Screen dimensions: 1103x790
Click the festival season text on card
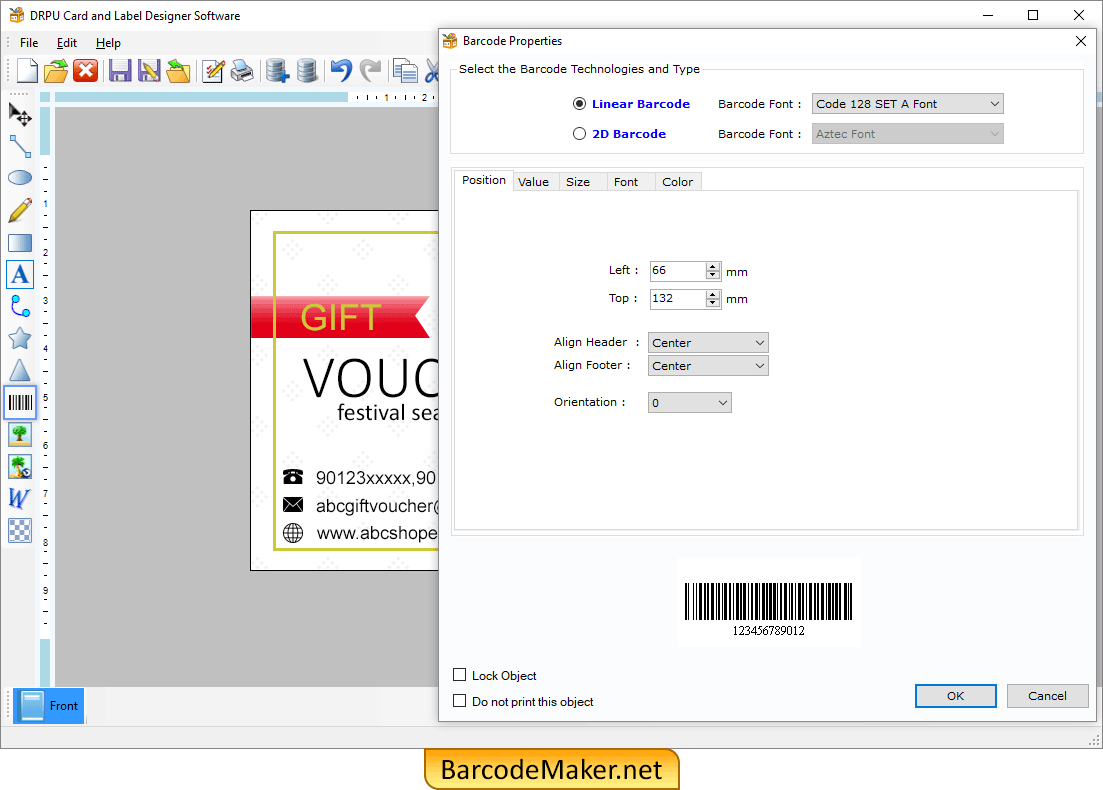click(x=388, y=413)
